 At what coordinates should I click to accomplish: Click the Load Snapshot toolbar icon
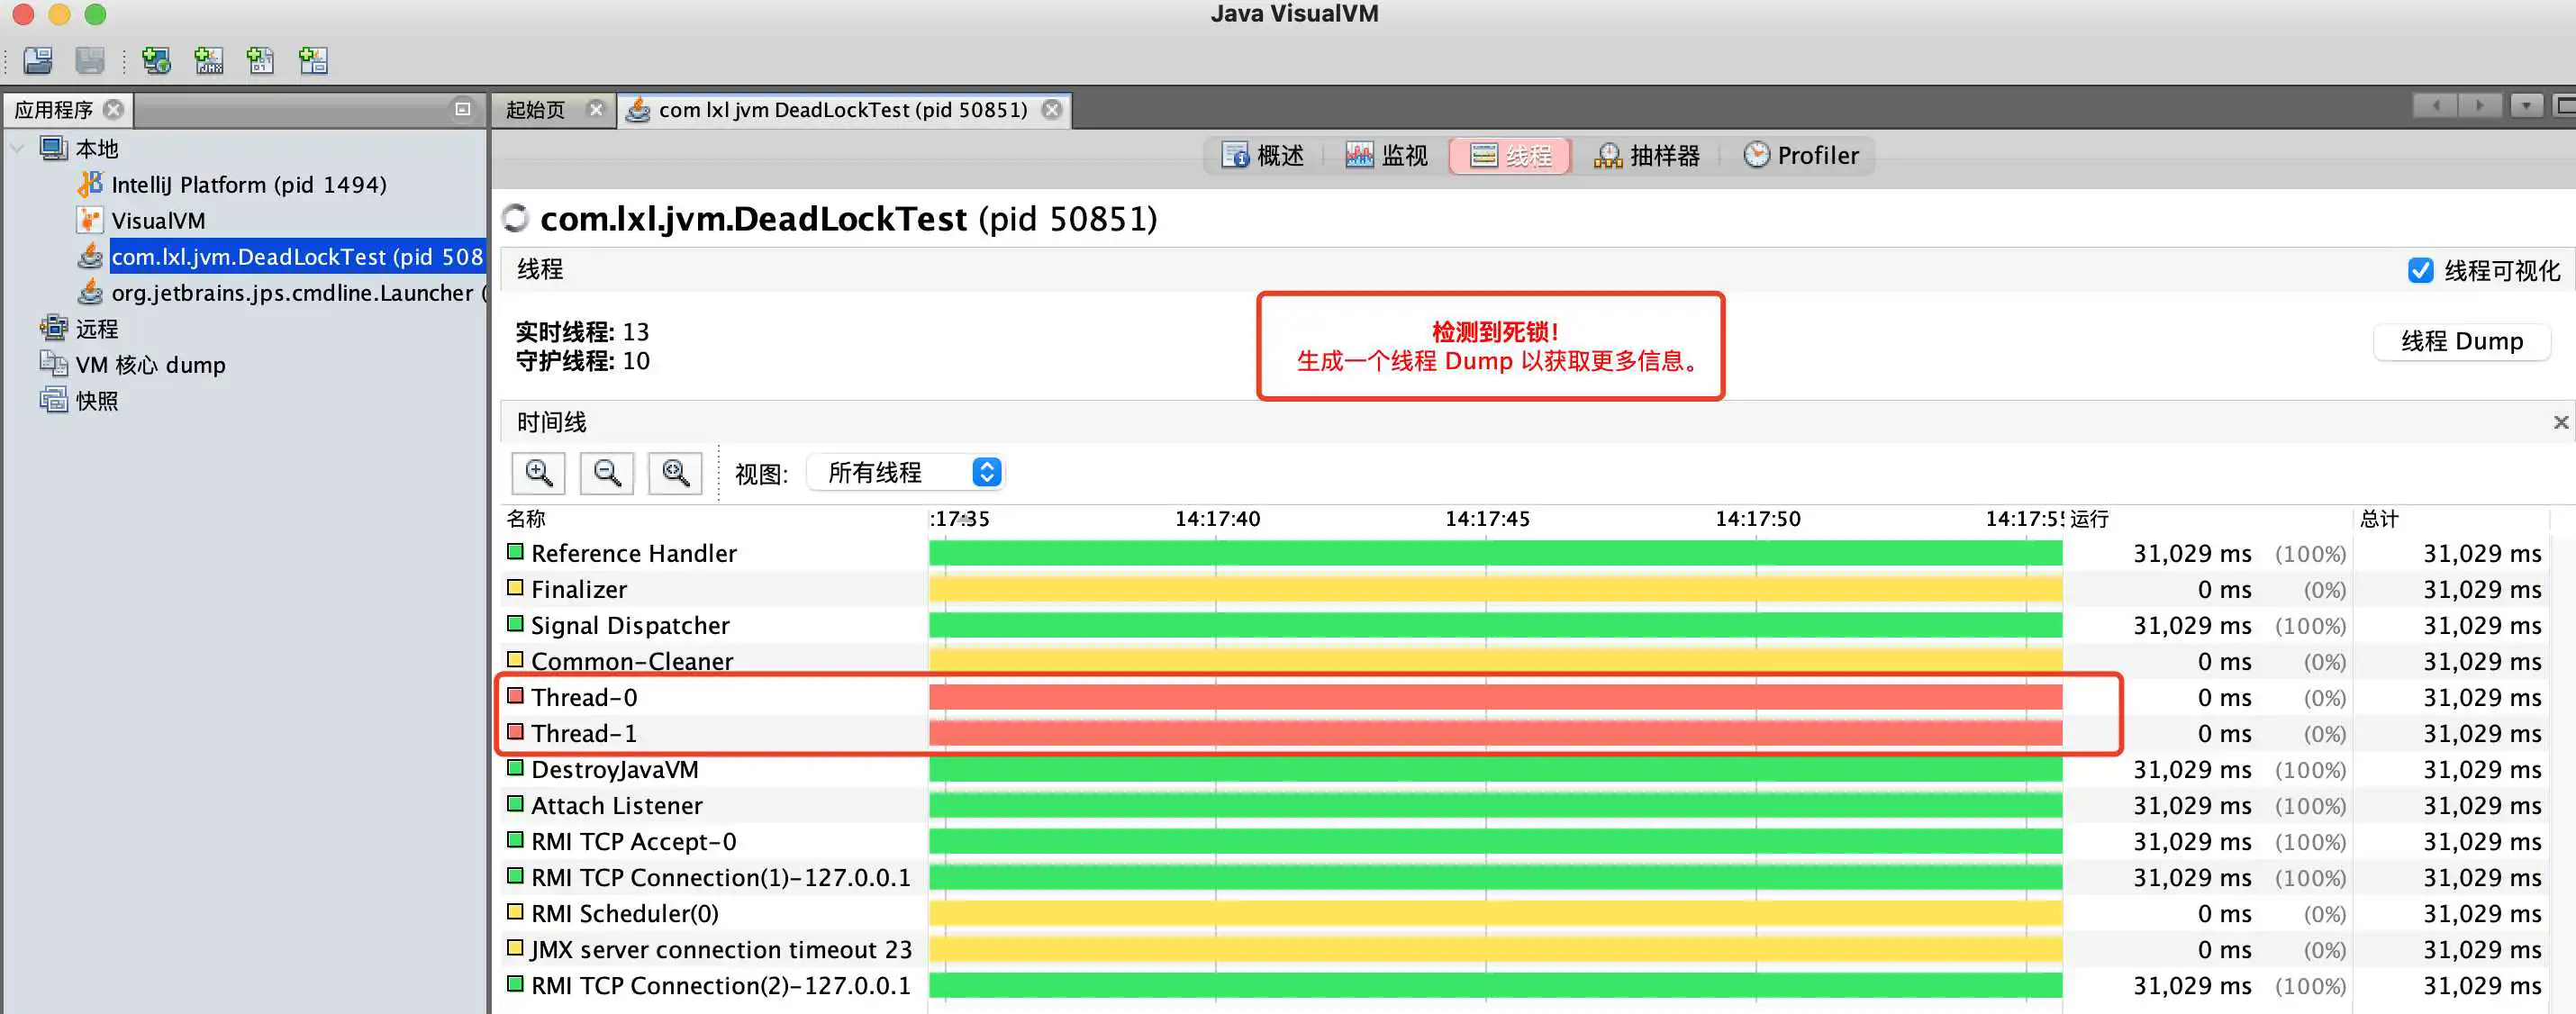pos(38,61)
